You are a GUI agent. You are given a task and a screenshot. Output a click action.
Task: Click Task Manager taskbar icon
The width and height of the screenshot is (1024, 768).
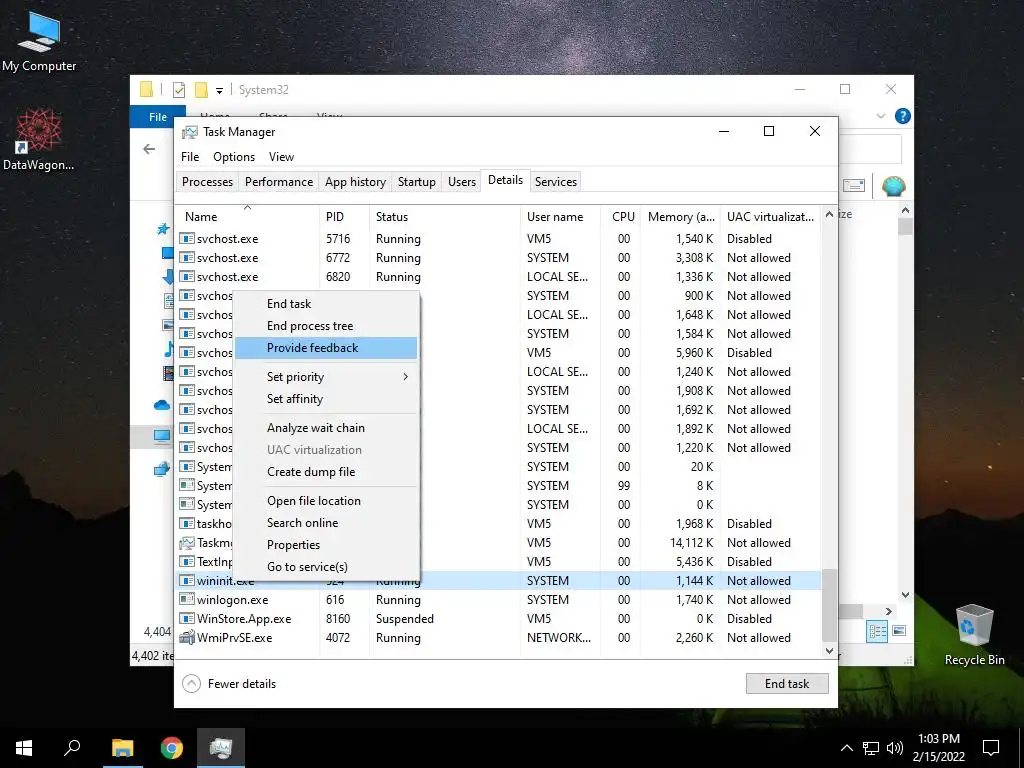(221, 748)
